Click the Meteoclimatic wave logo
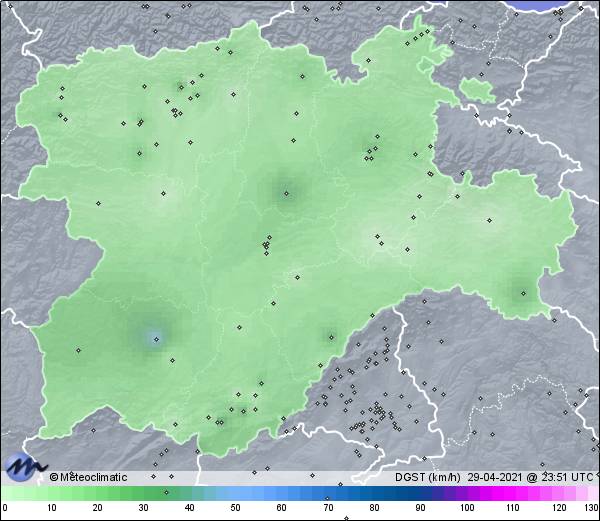The height and width of the screenshot is (521, 600). (25, 467)
